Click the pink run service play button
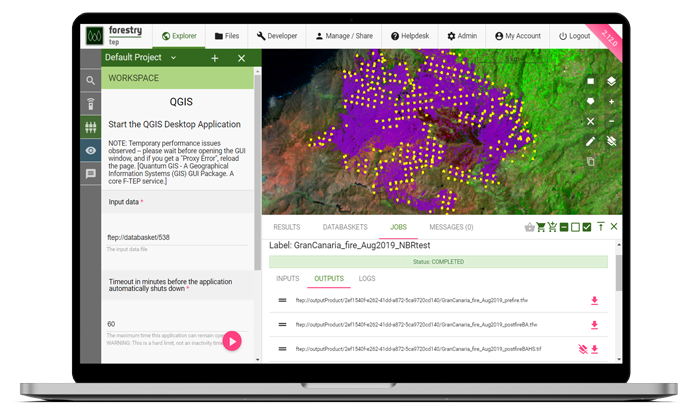Image resolution: width=700 pixels, height=417 pixels. [x=231, y=341]
